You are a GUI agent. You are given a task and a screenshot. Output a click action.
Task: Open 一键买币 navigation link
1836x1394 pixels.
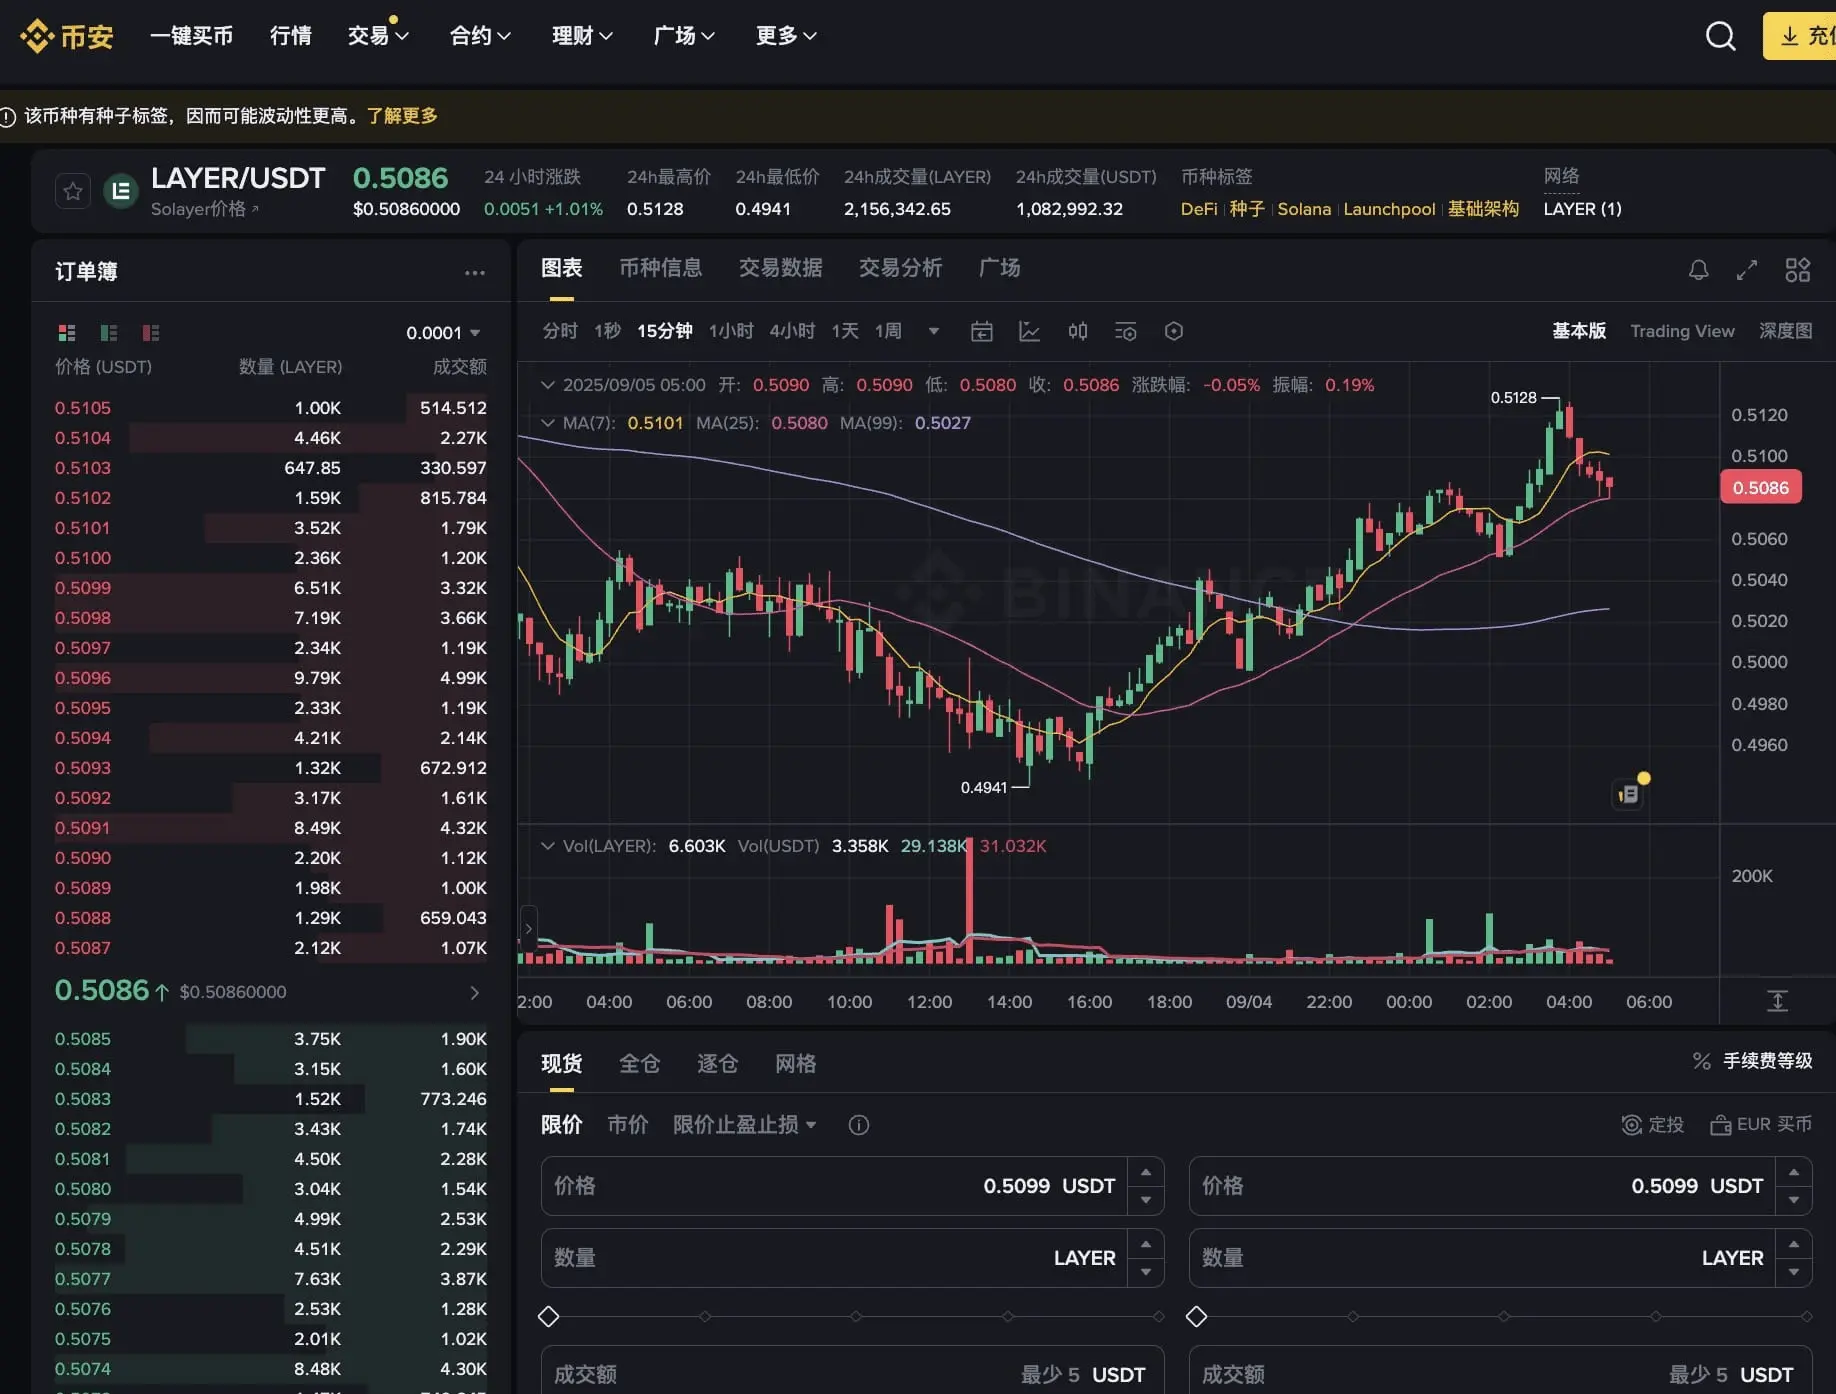191,36
